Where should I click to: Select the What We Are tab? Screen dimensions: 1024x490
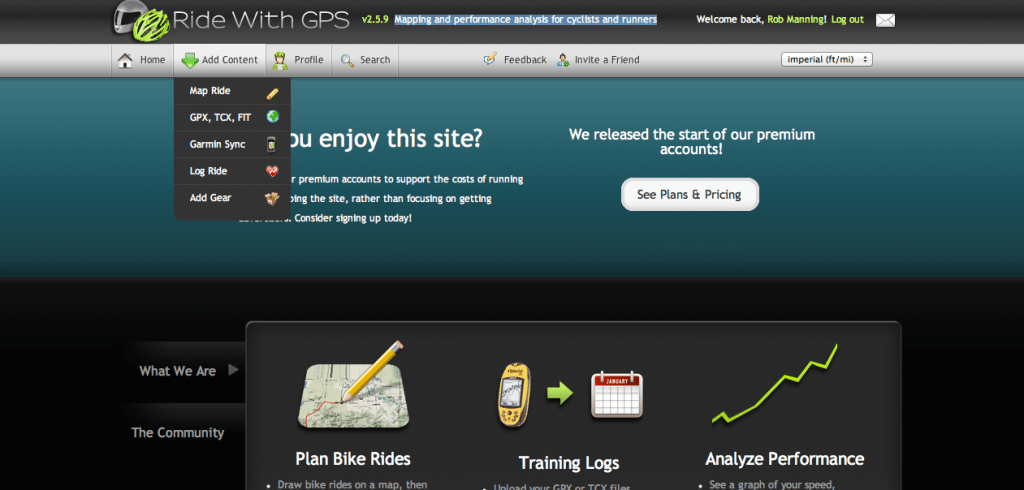coord(180,371)
